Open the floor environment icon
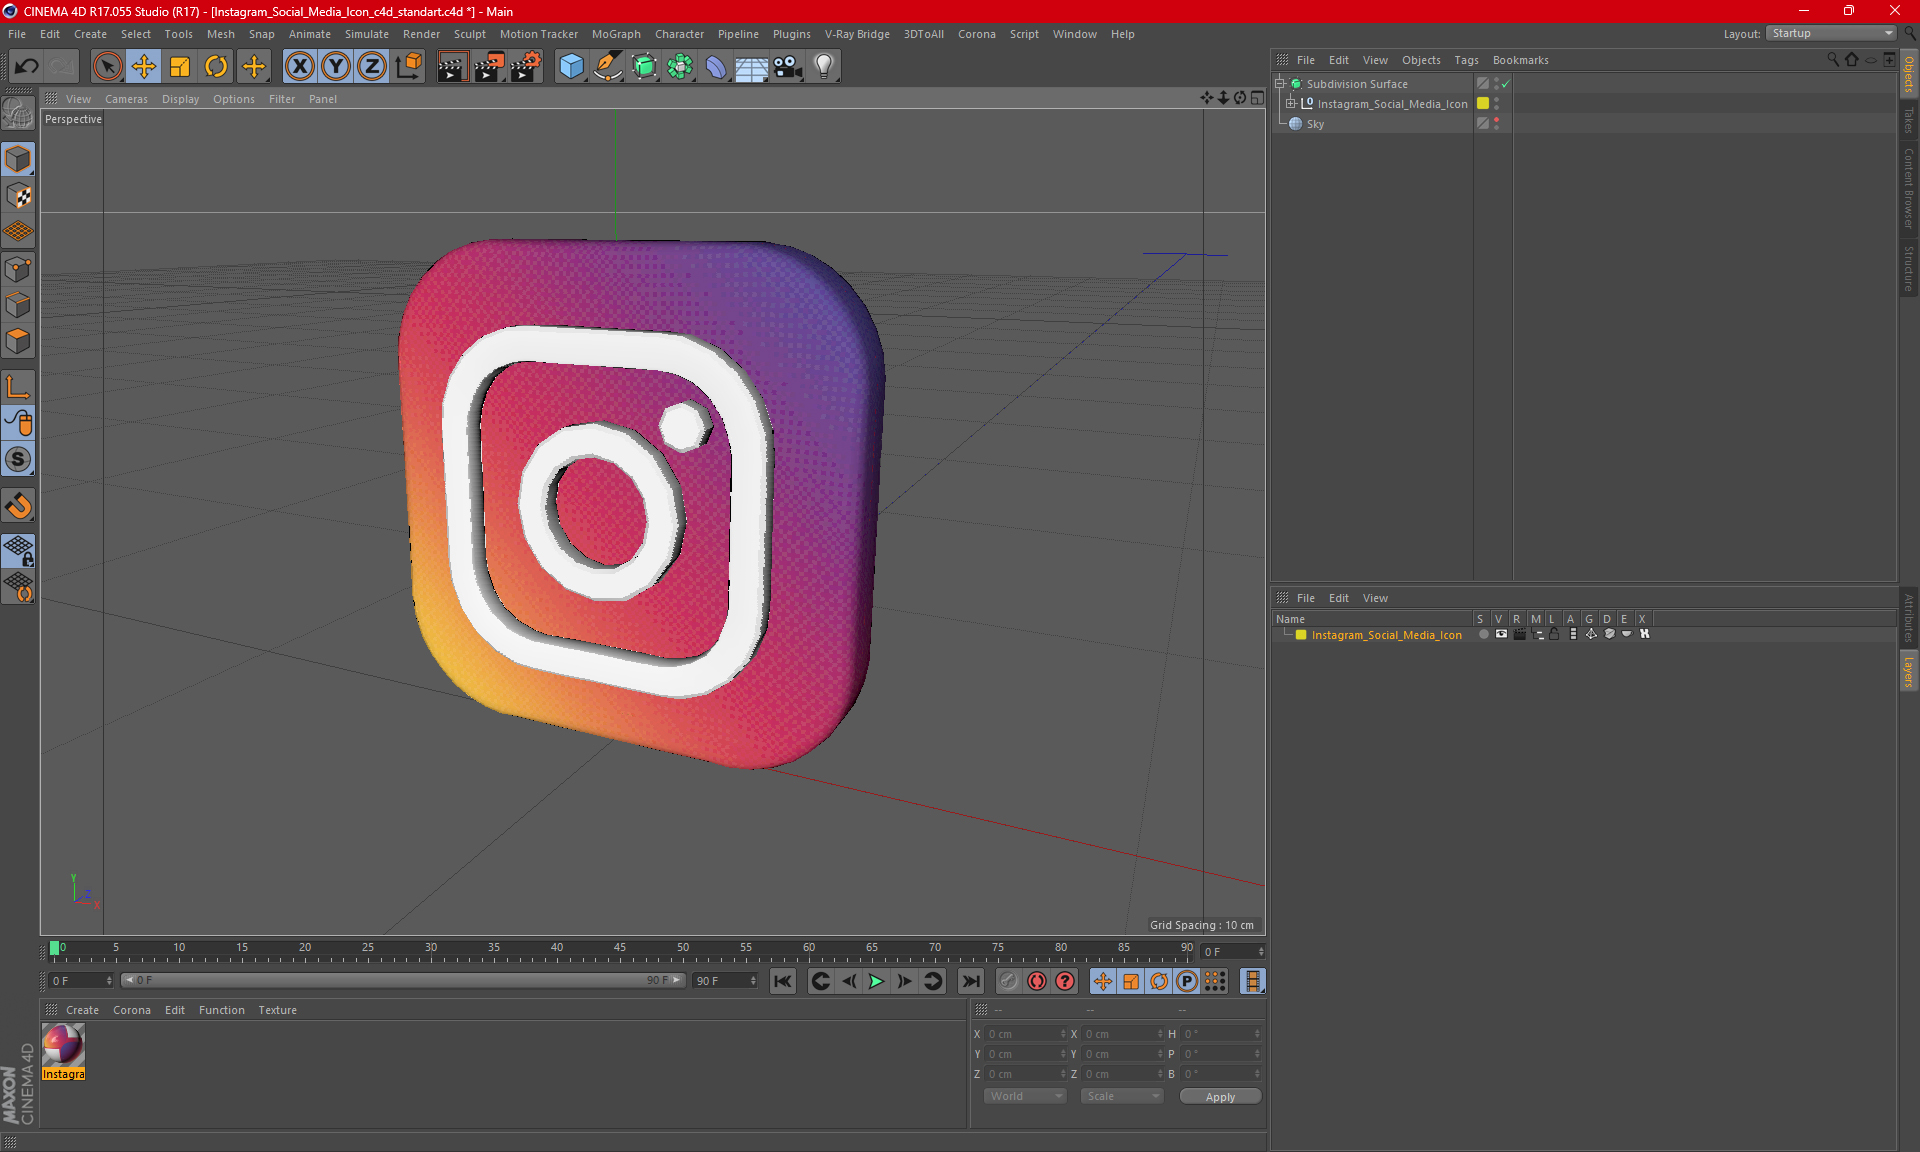Screen dimensions: 1920x1152 pyautogui.click(x=751, y=66)
